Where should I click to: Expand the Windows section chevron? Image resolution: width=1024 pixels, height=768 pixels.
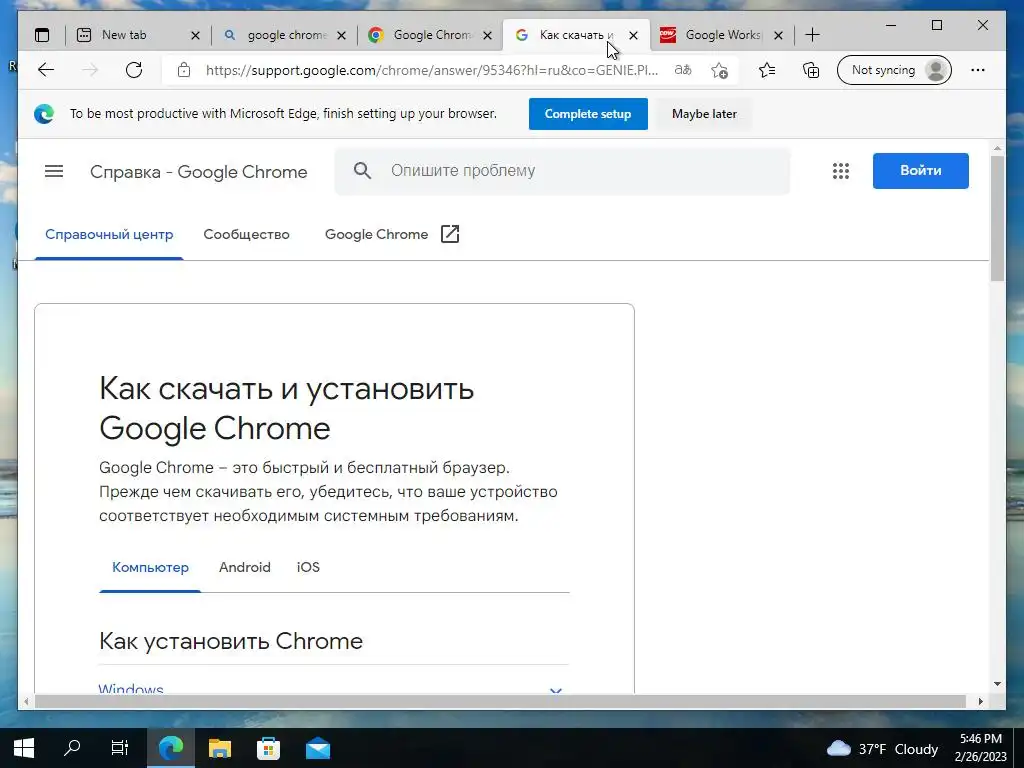pyautogui.click(x=556, y=690)
